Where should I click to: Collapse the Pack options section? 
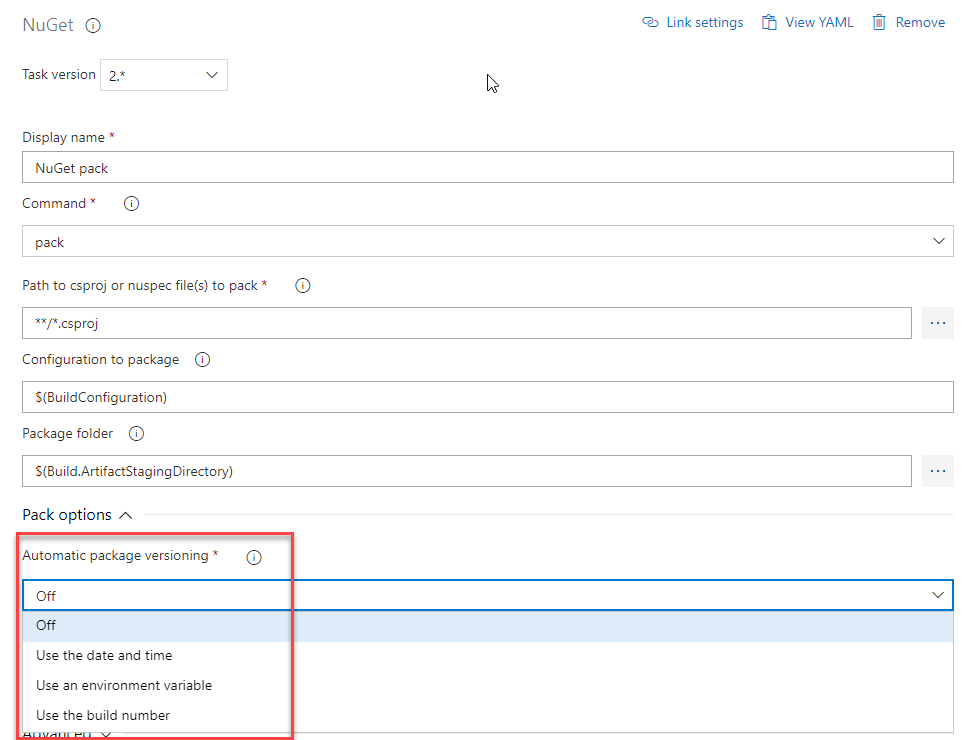pos(77,515)
